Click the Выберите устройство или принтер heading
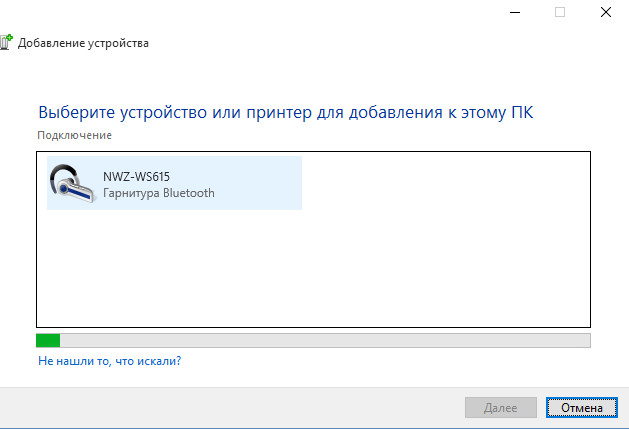Viewport: 629px width, 429px height. click(x=285, y=111)
